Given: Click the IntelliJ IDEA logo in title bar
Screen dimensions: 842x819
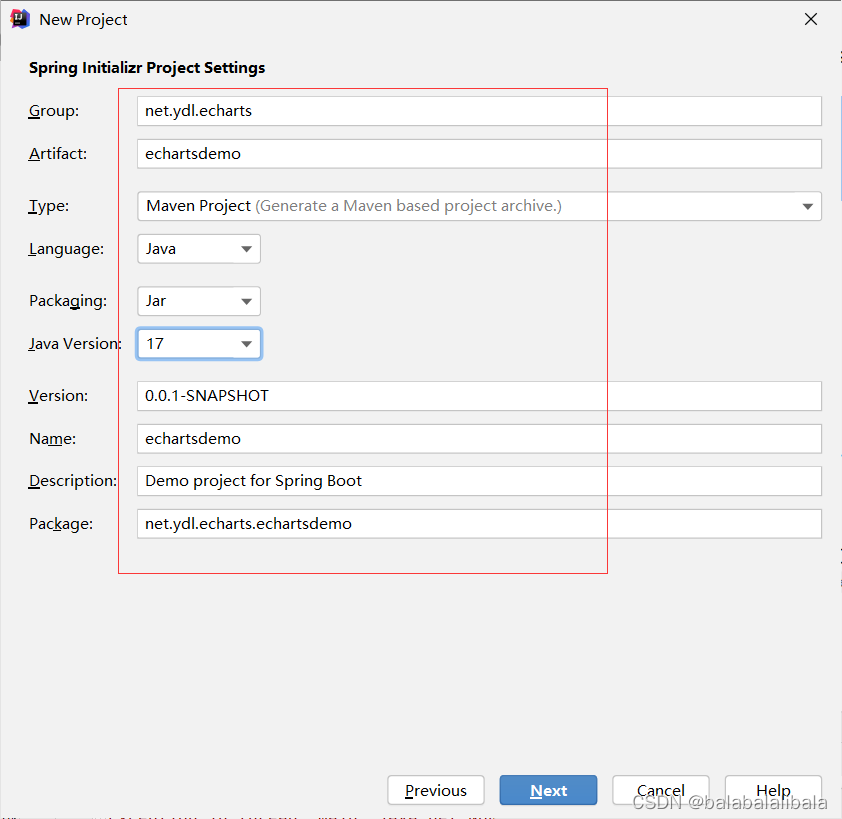Looking at the screenshot, I should pyautogui.click(x=19, y=19).
